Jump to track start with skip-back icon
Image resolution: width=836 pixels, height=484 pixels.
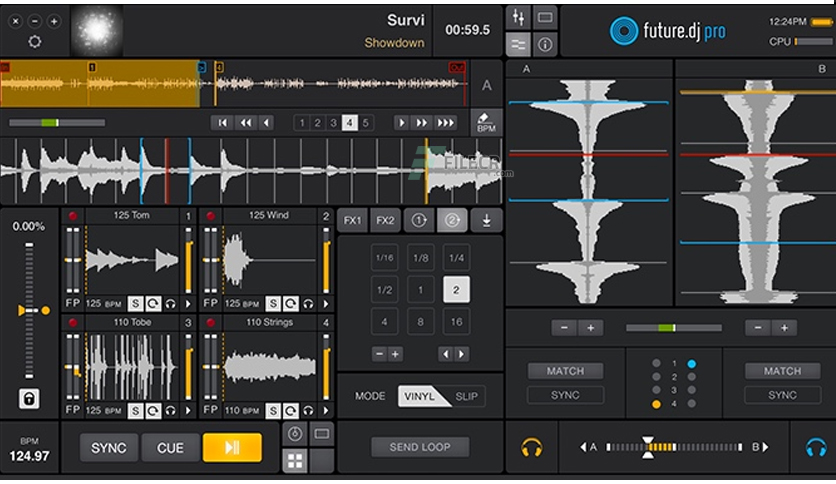222,123
